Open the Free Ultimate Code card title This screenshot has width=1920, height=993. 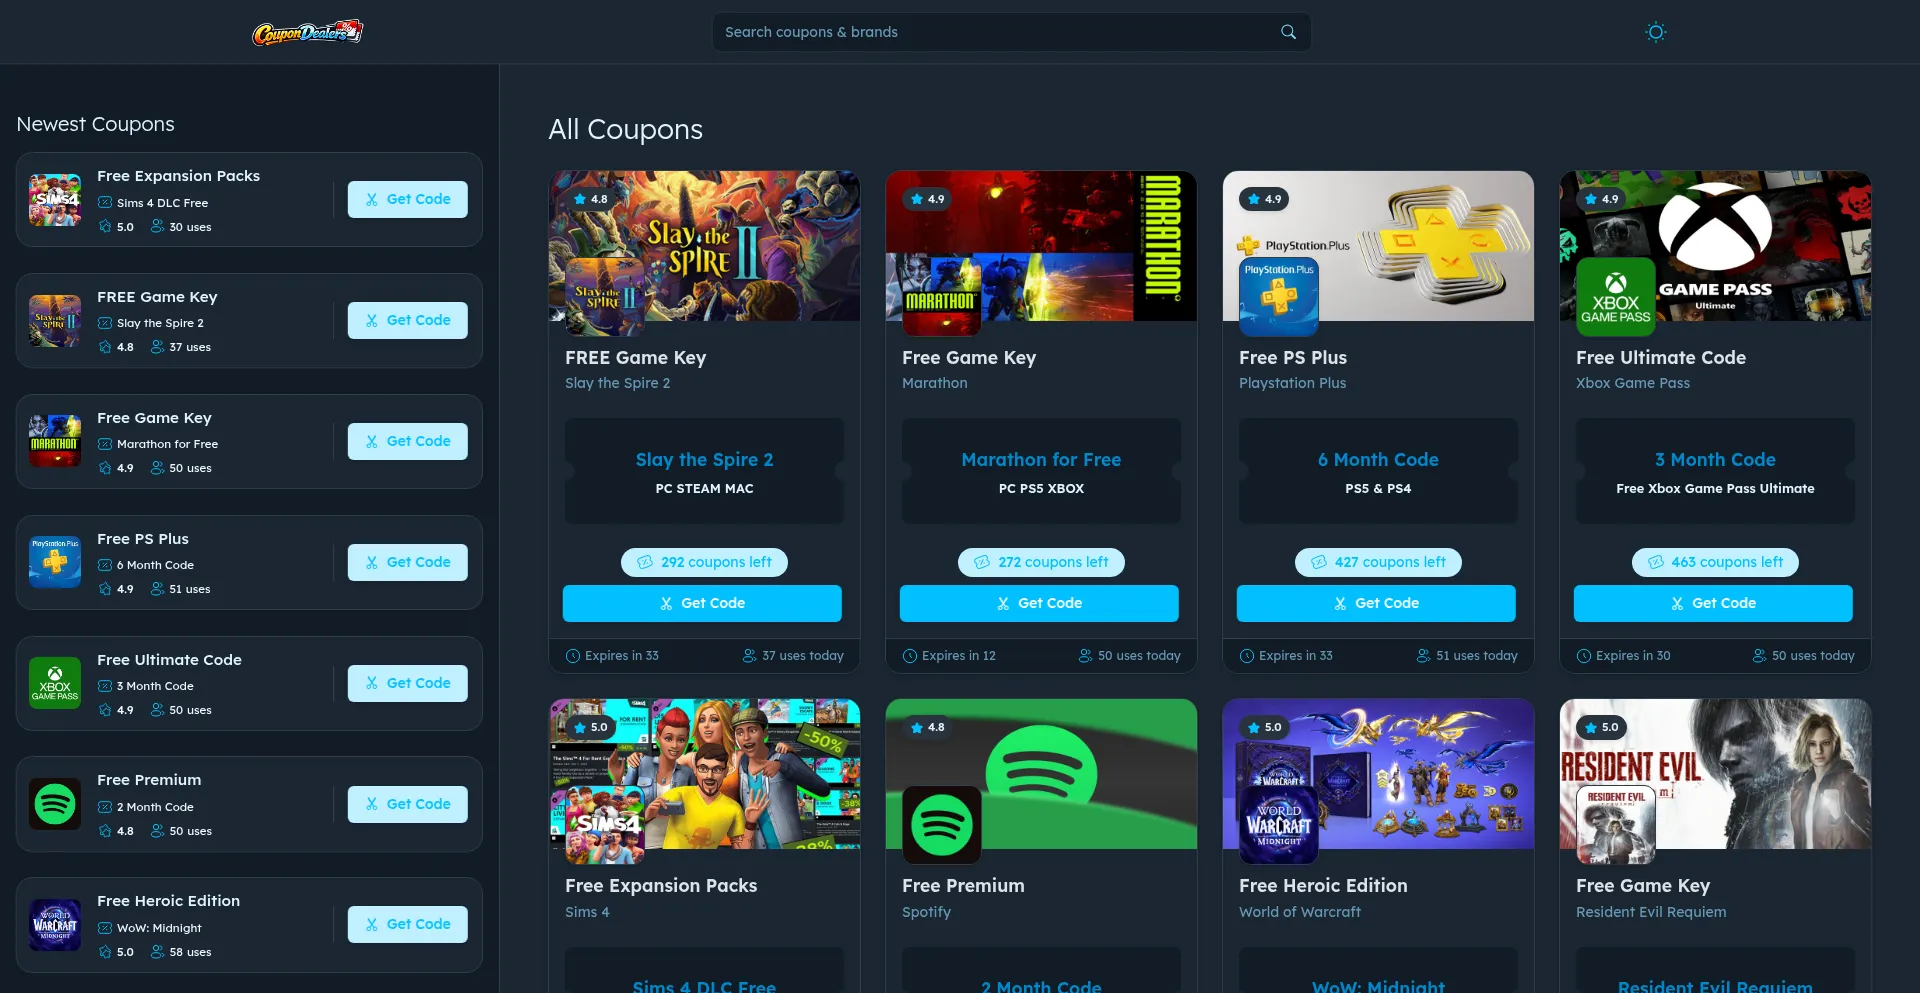[x=1661, y=358]
